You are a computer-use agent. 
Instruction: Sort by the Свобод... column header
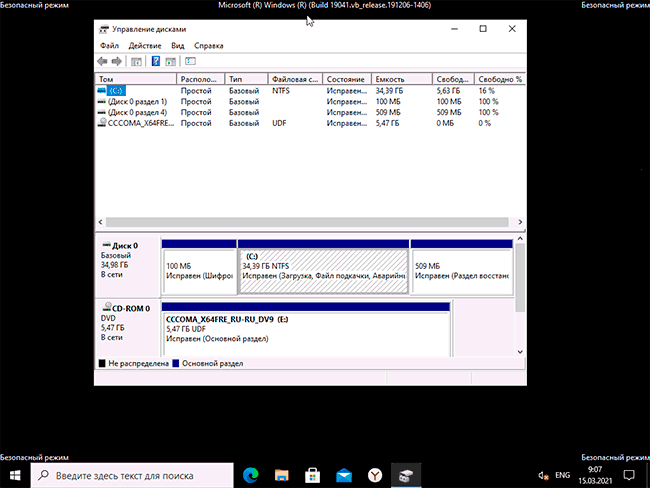(x=453, y=79)
